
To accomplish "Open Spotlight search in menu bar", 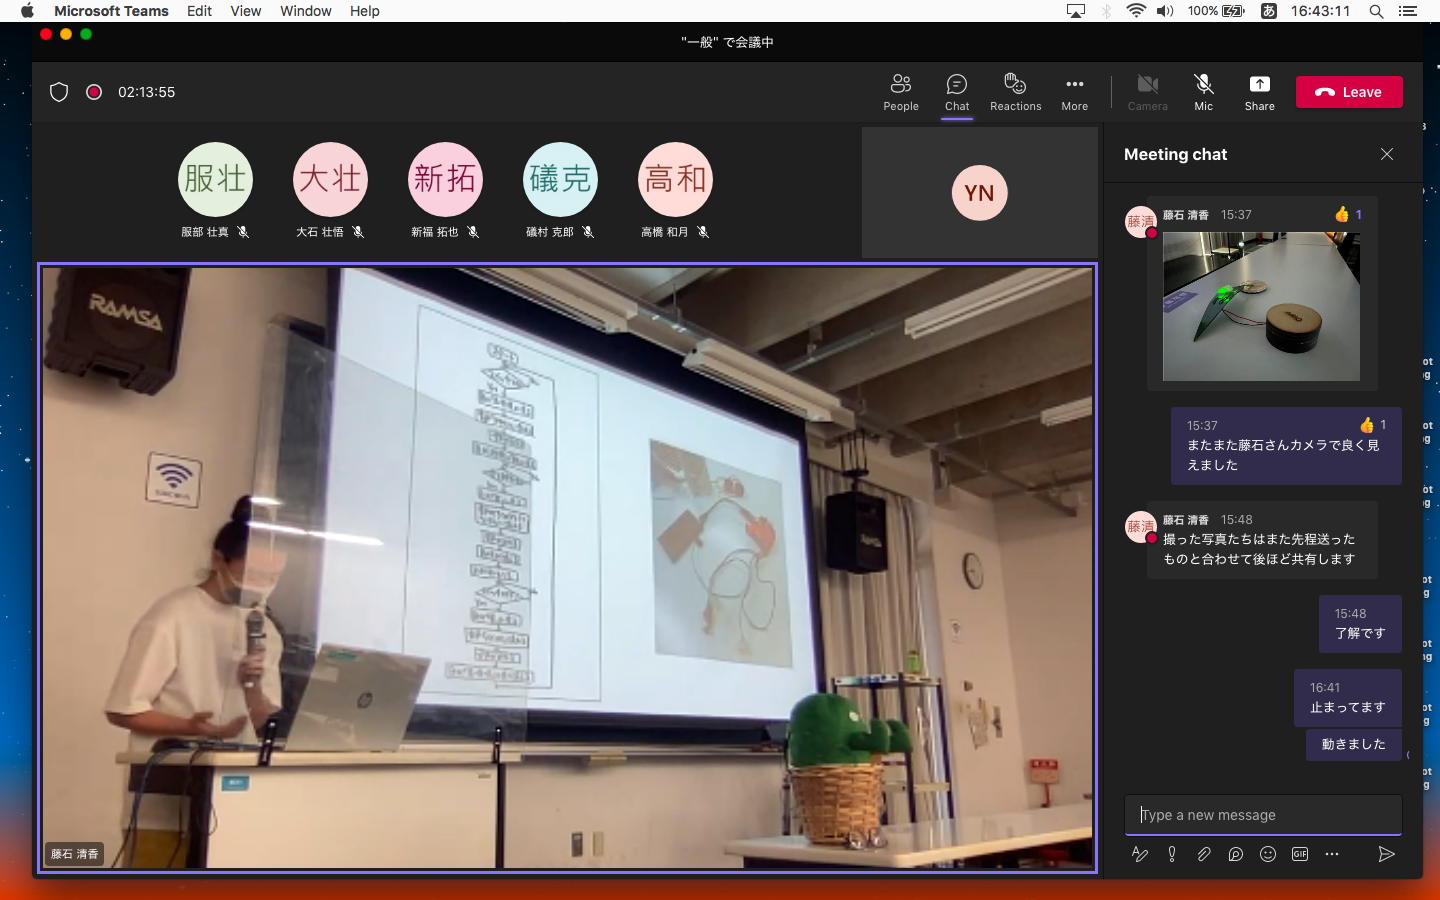I will (x=1376, y=11).
